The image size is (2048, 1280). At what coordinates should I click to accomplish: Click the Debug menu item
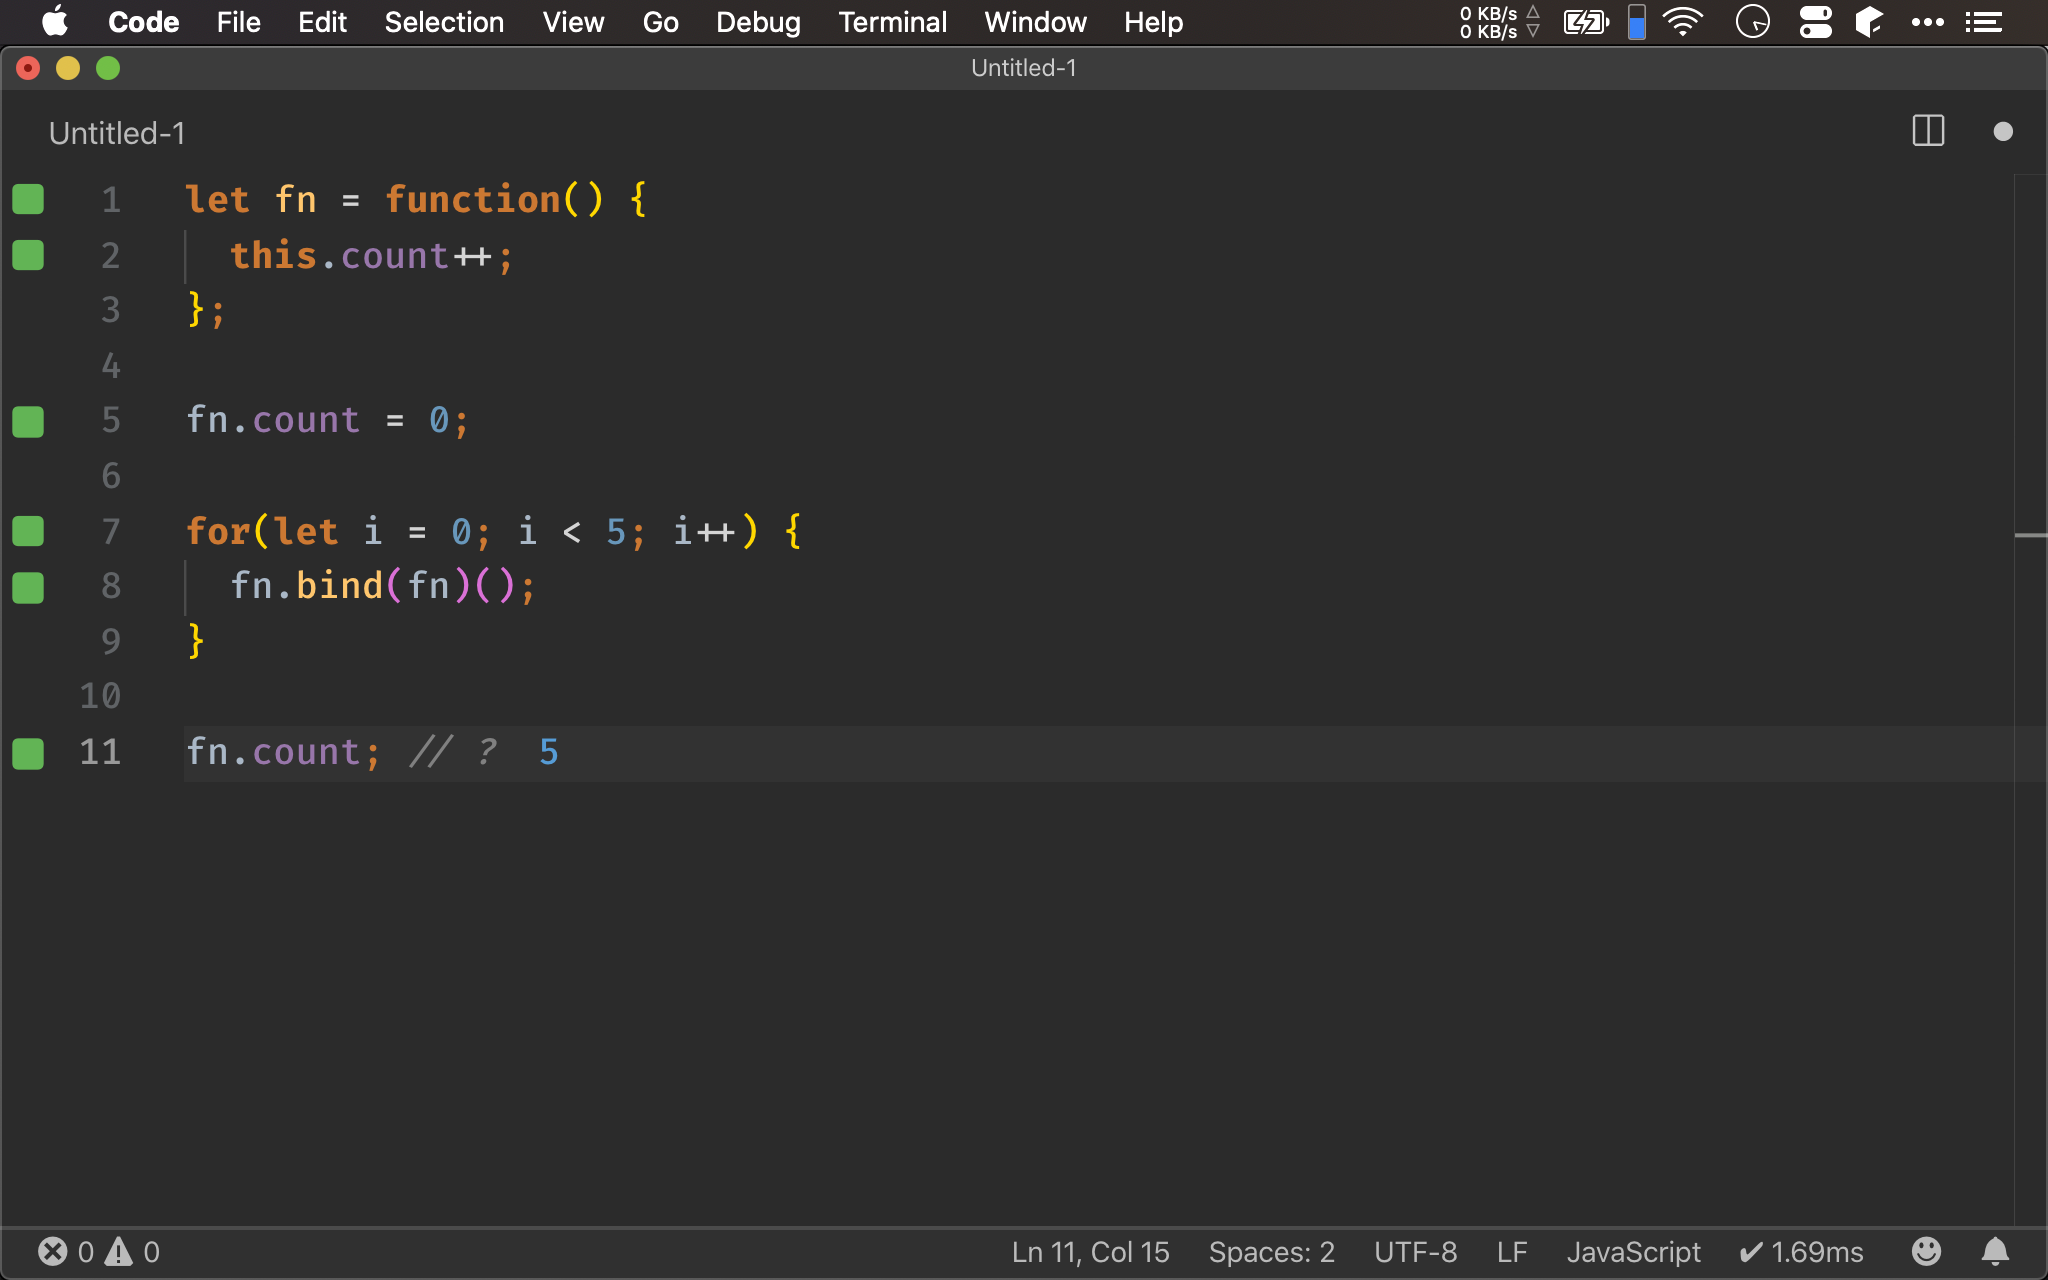[756, 21]
